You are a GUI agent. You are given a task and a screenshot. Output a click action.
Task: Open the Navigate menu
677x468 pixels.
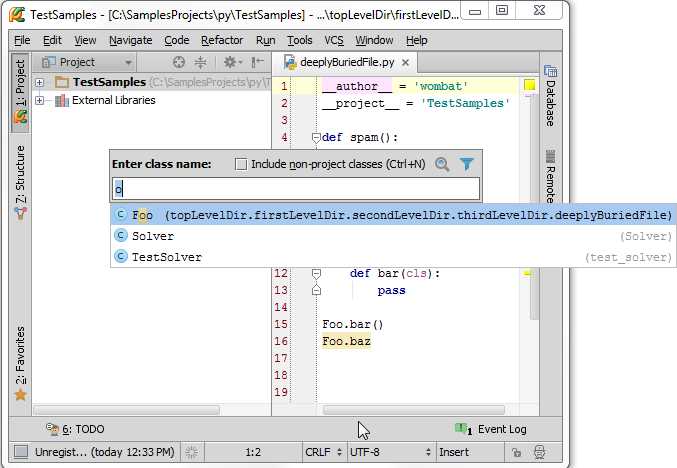click(130, 41)
